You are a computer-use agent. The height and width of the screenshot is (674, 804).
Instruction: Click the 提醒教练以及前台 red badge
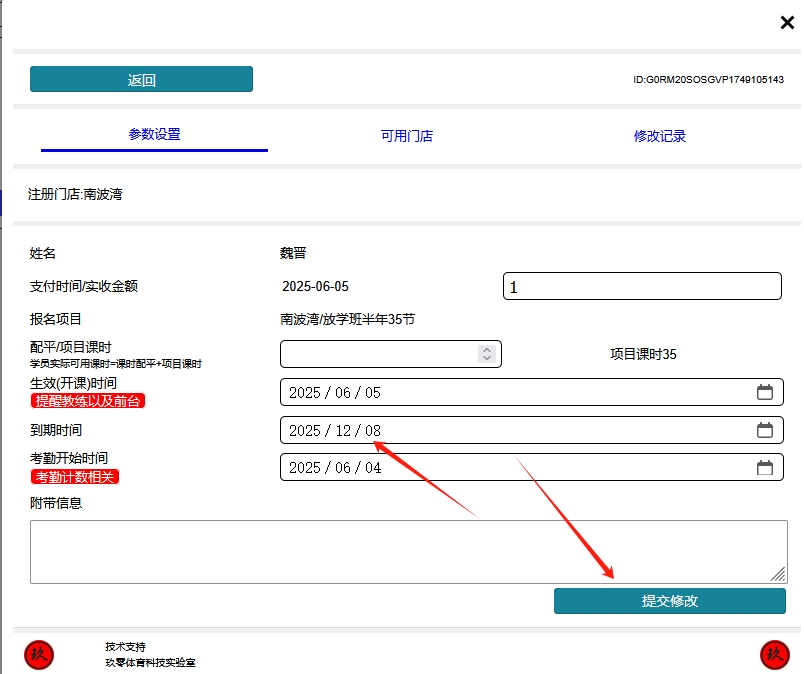pyautogui.click(x=88, y=401)
